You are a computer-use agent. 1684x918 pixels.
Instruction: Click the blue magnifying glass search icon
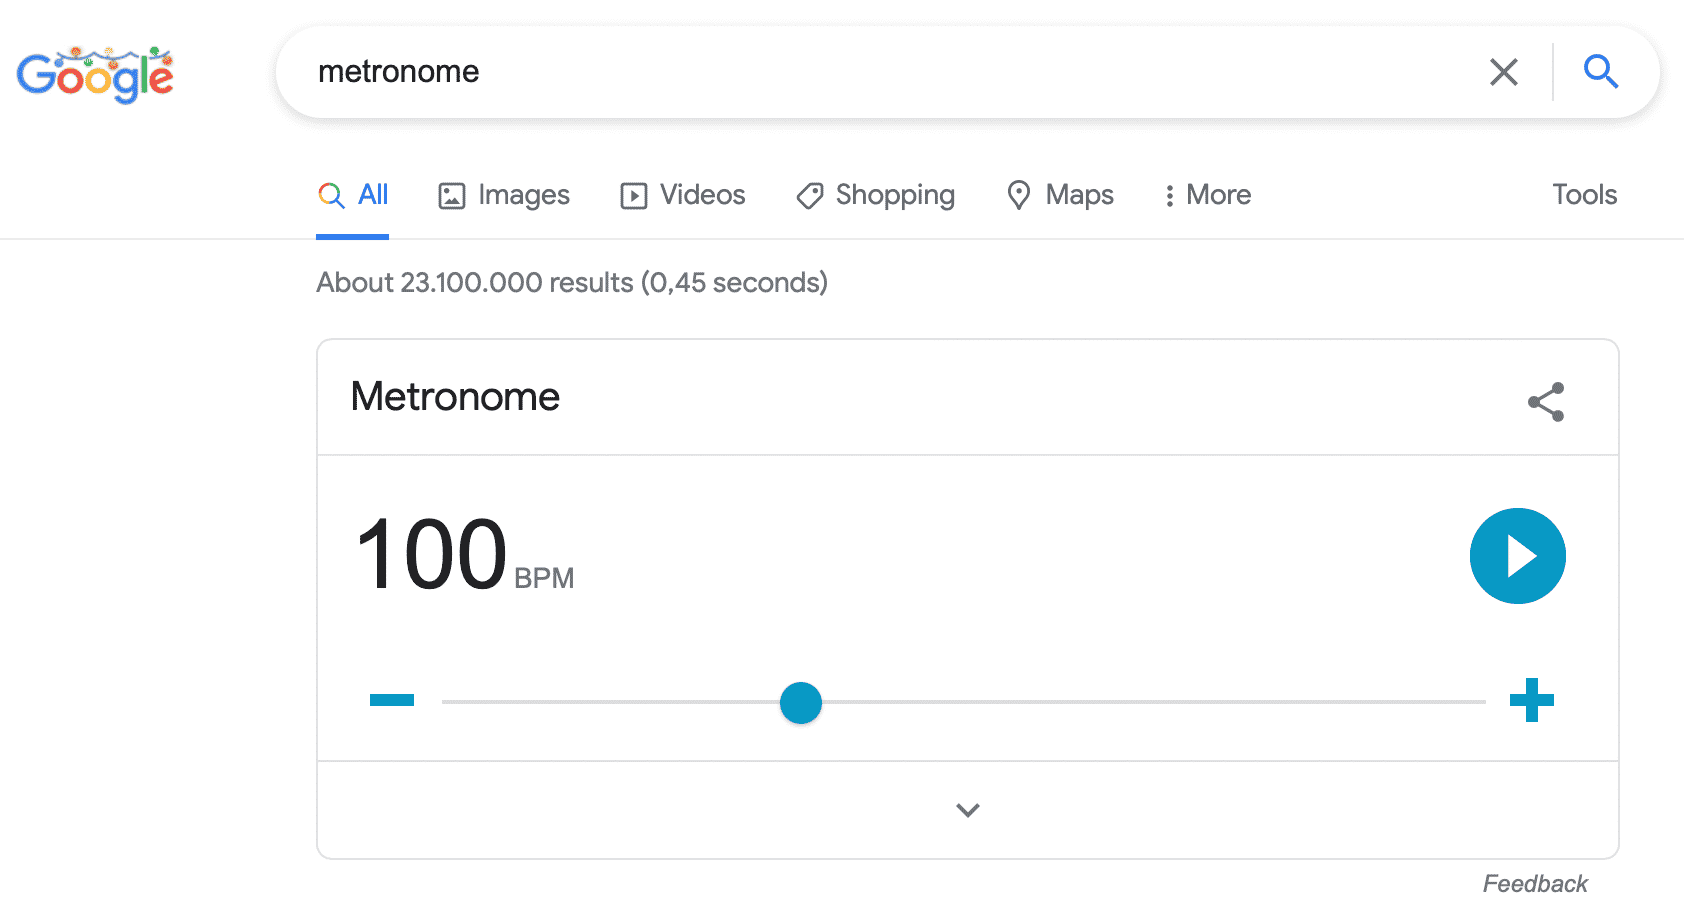(x=1600, y=72)
